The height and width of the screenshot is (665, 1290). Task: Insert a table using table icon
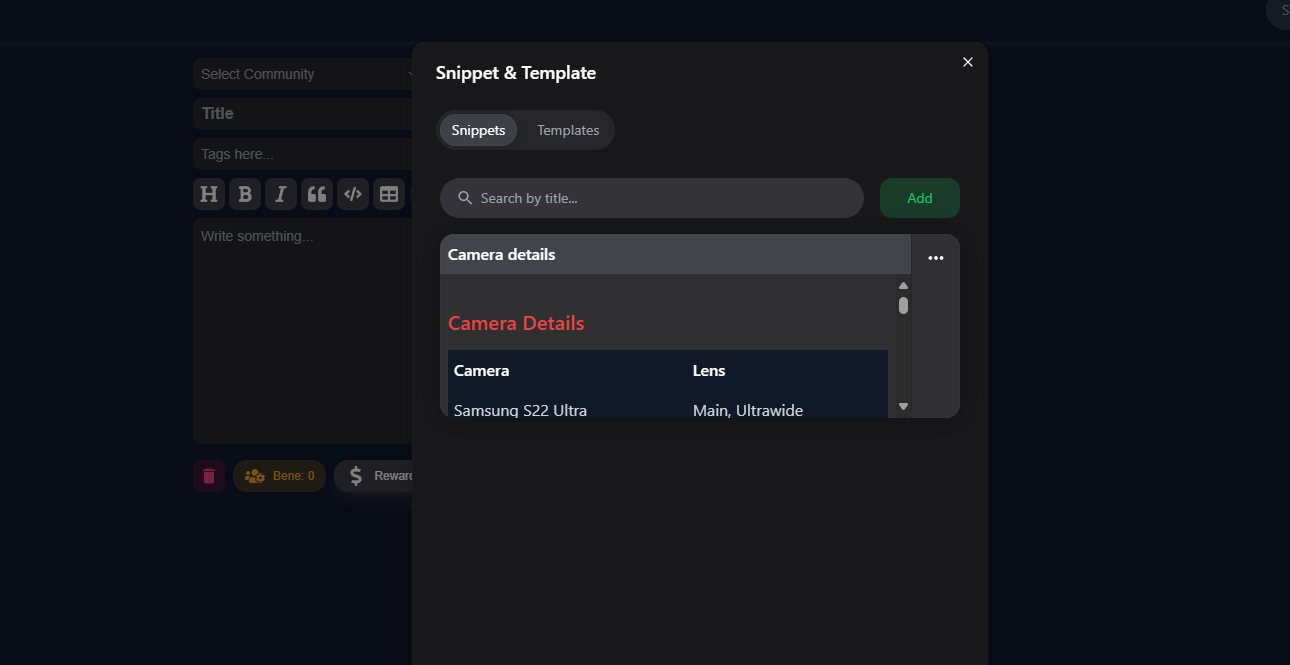(389, 194)
